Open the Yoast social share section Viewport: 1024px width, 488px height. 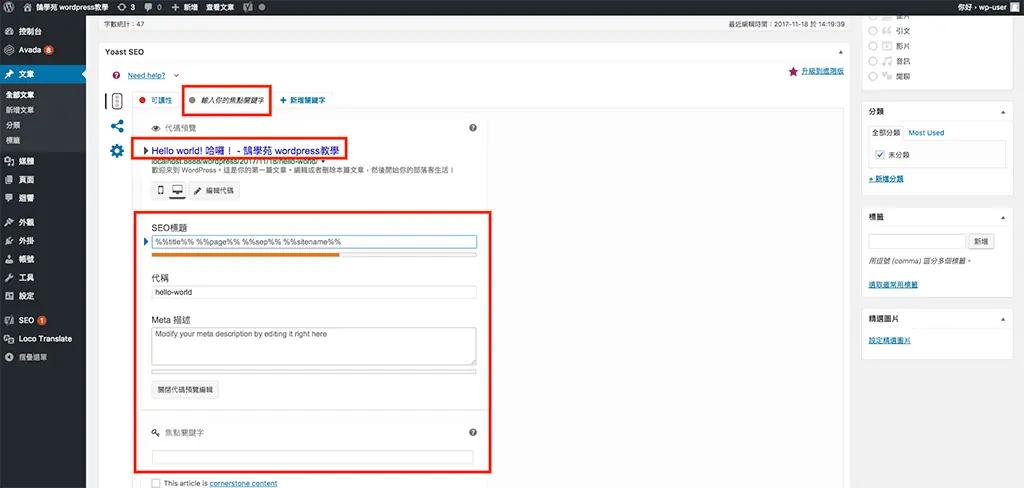tap(117, 127)
